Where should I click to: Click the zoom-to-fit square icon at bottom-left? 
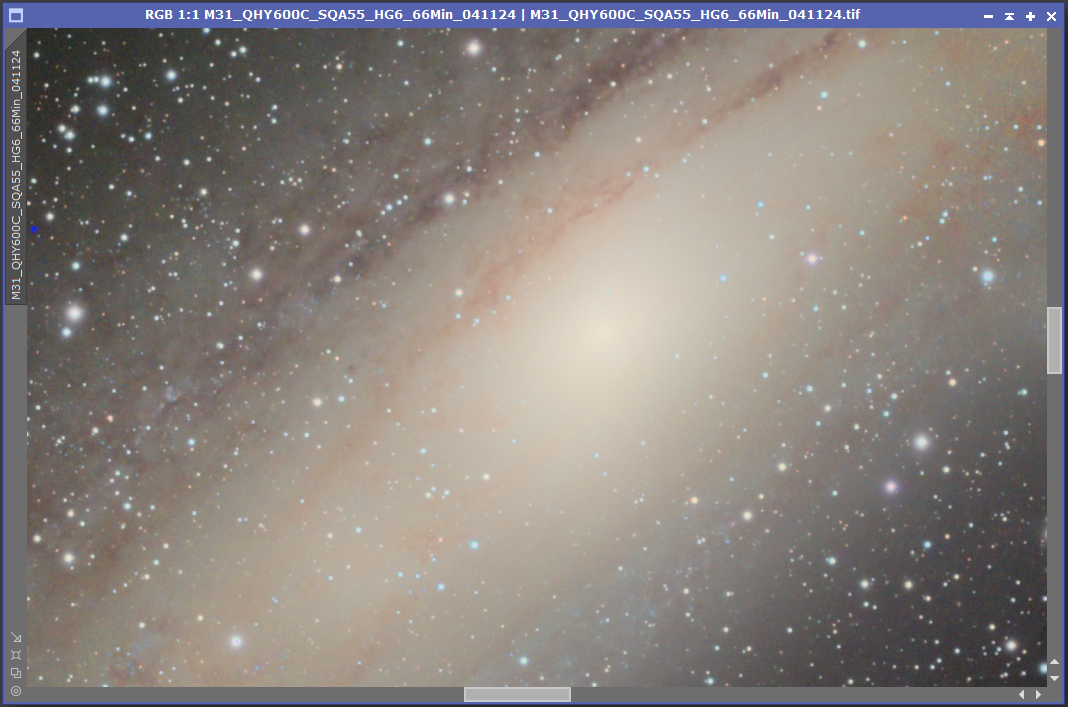(16, 655)
